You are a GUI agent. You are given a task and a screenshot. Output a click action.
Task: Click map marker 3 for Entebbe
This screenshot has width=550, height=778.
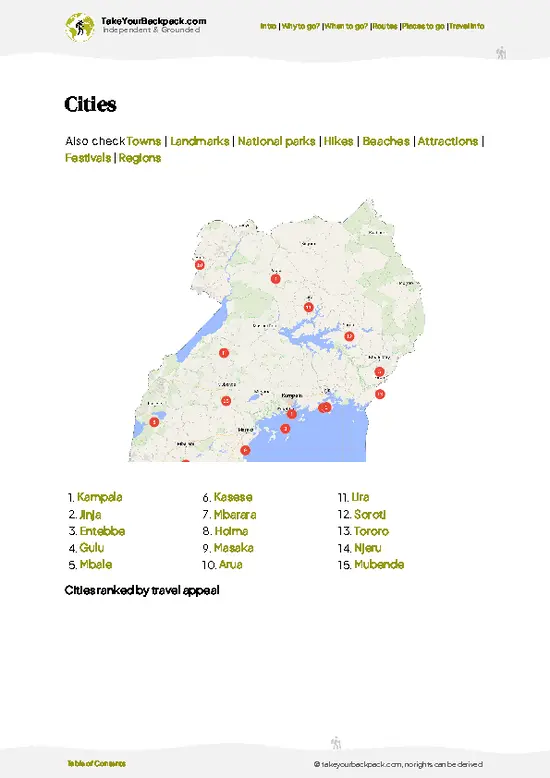285,428
